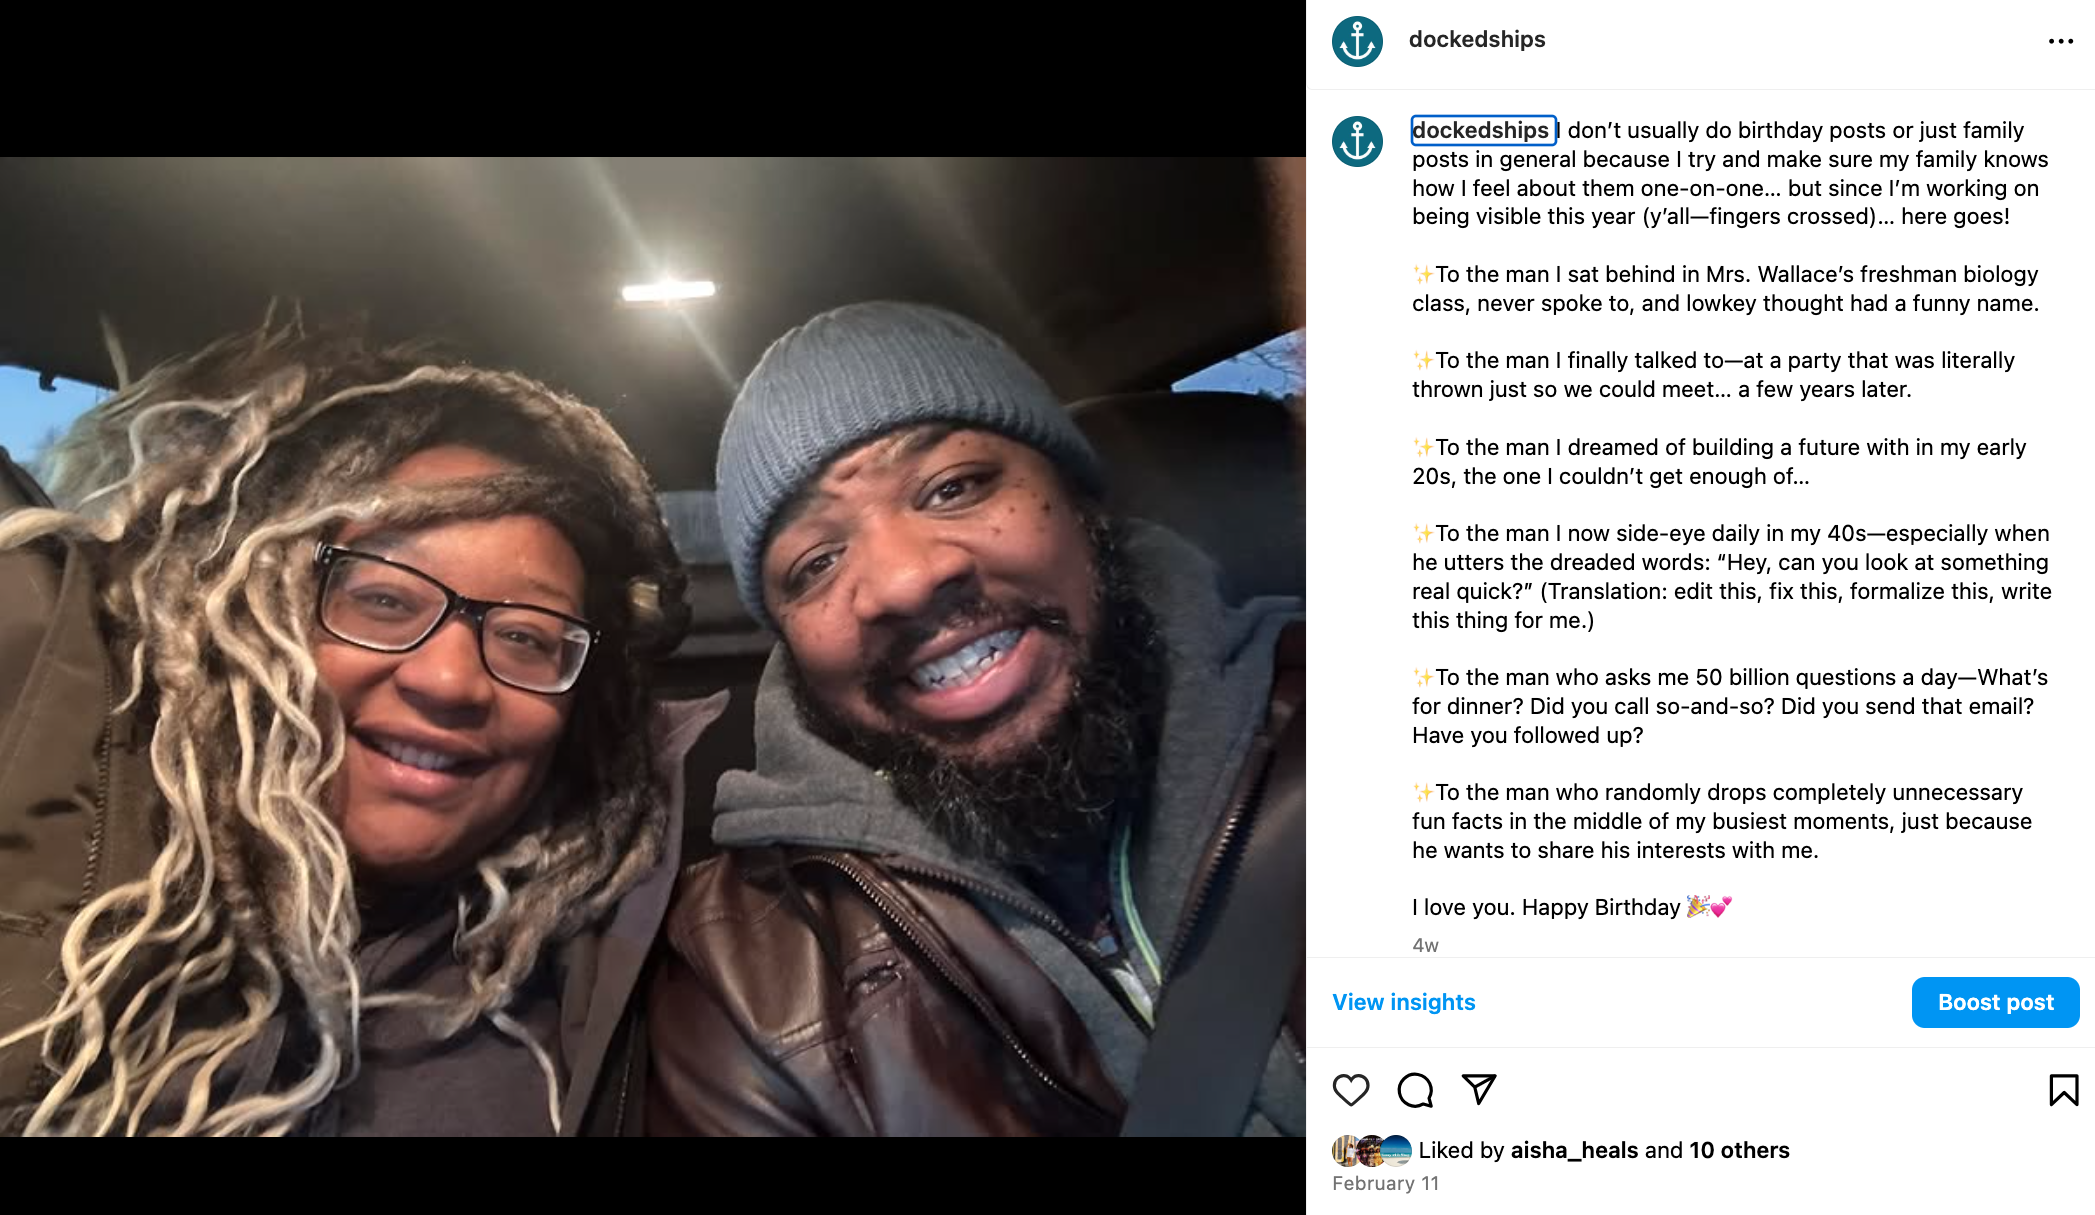The image size is (2095, 1215).
Task: Click the Happy Birthday line in caption
Action: point(1571,907)
